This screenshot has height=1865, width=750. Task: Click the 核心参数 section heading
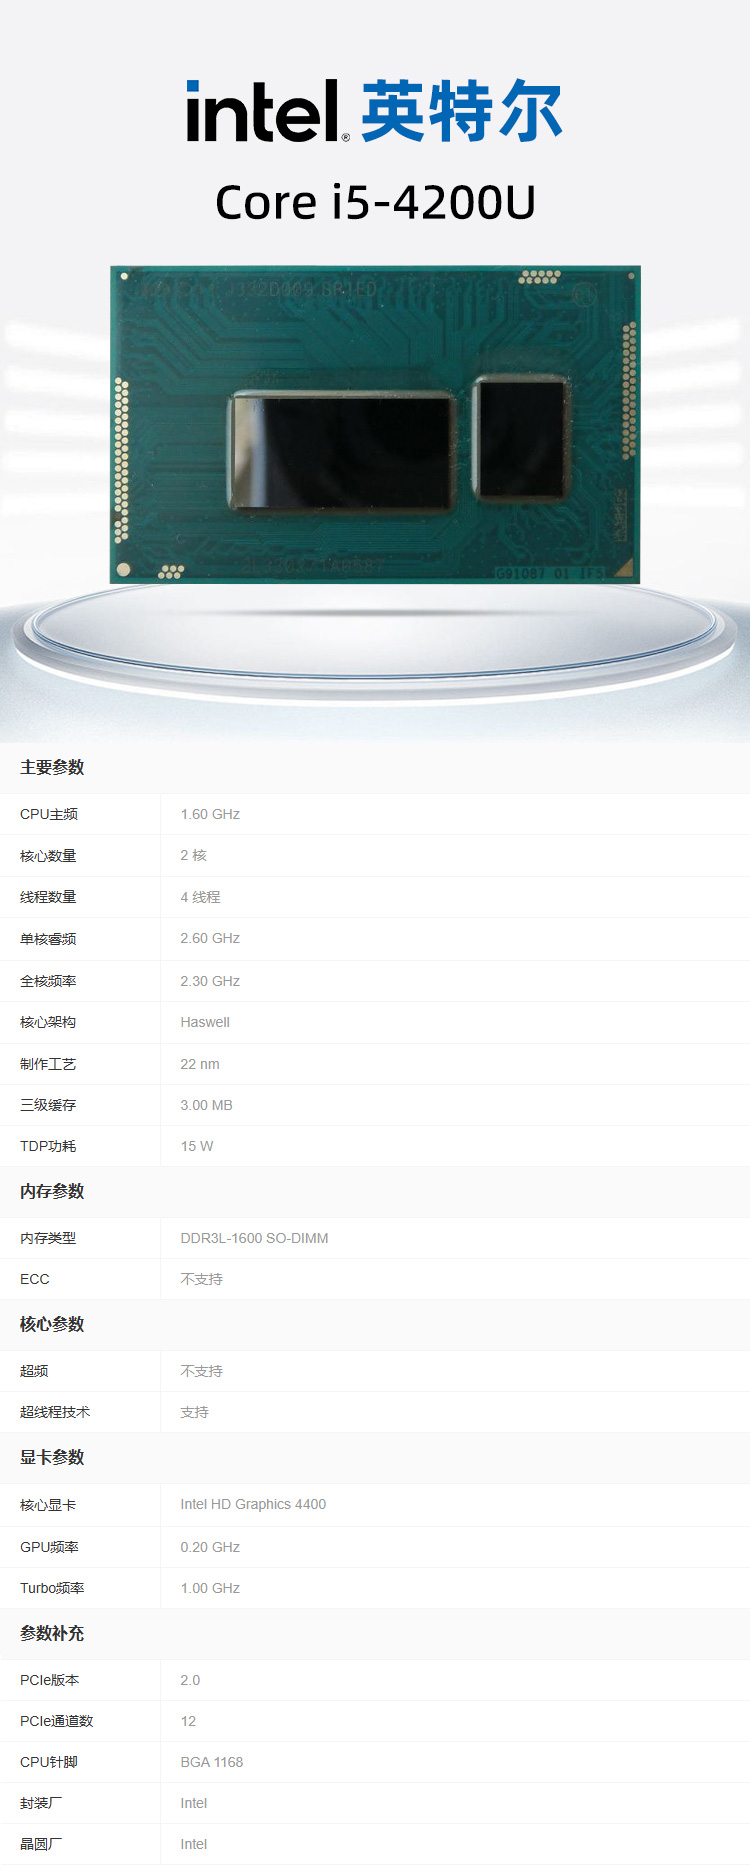[x=52, y=1324]
